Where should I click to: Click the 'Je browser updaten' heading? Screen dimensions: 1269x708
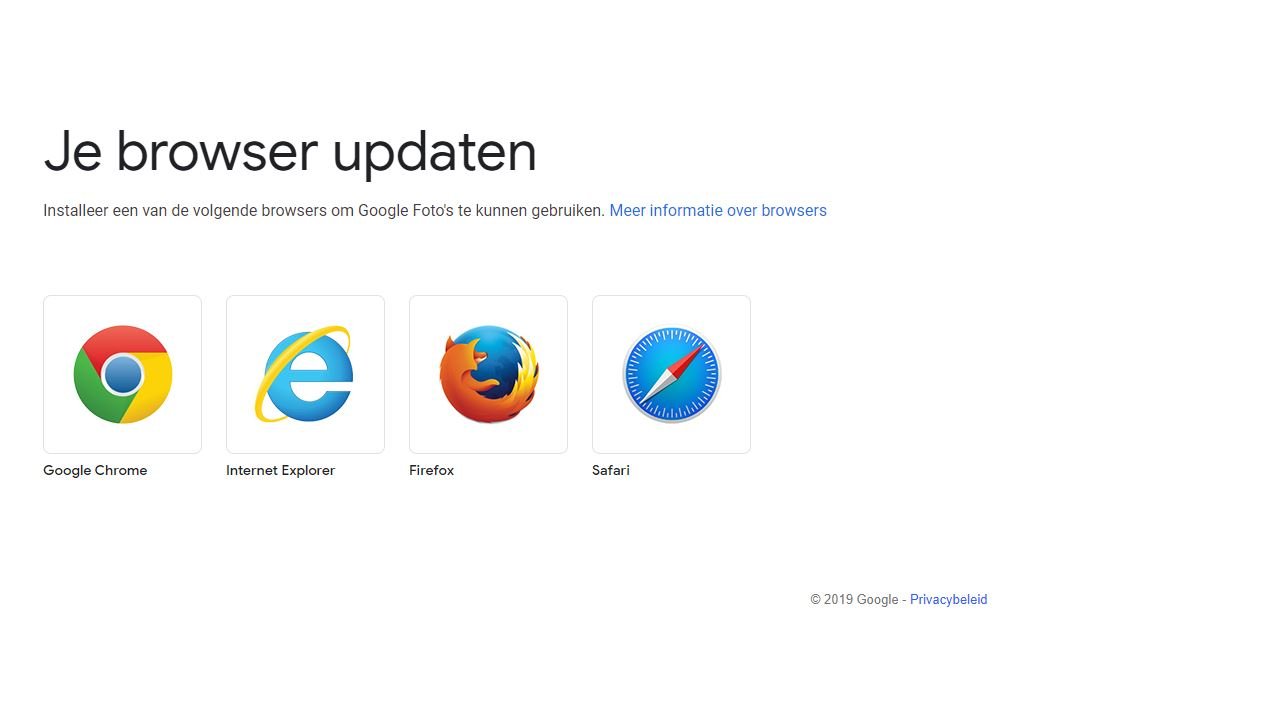point(290,151)
